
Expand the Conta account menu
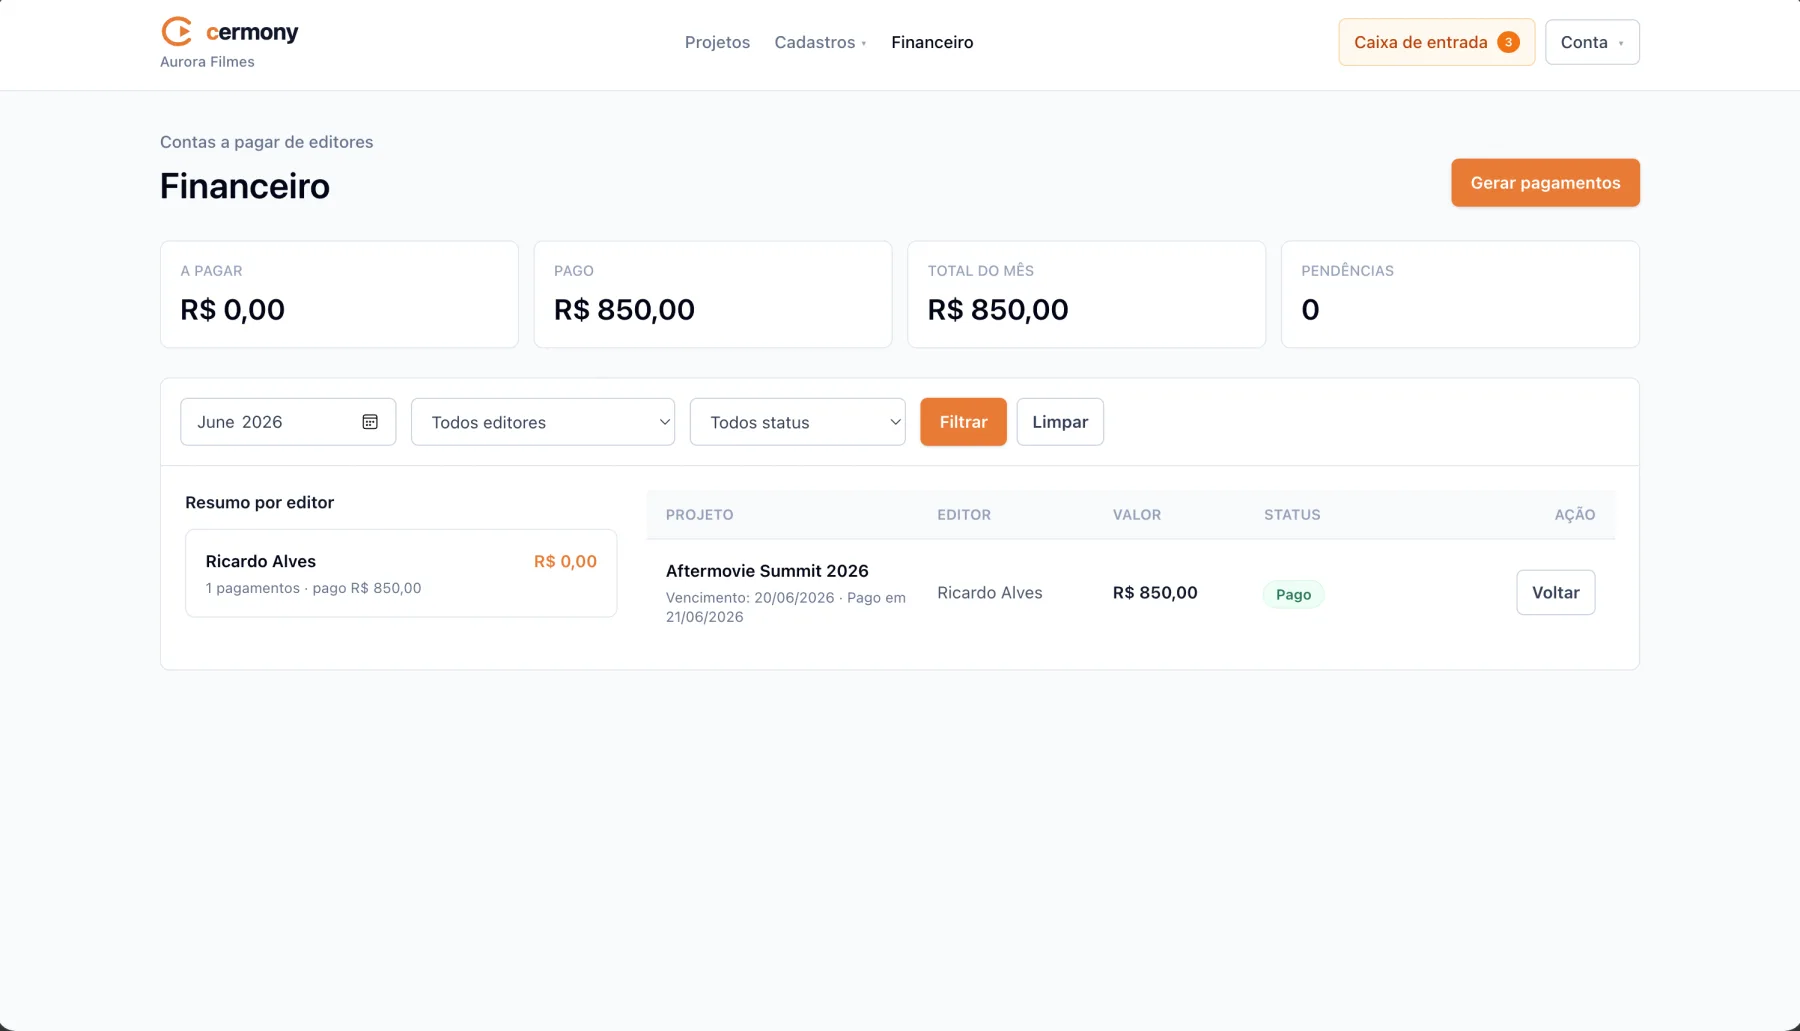click(1592, 42)
